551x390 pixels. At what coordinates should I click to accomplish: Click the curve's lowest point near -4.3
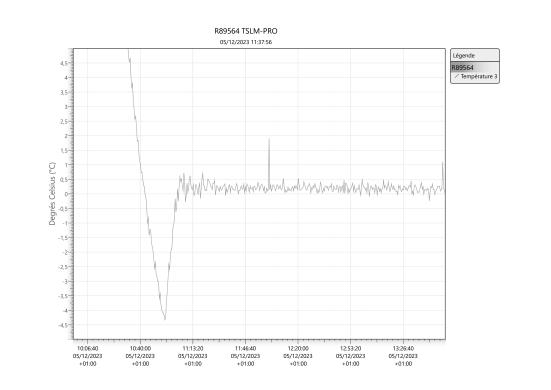(x=165, y=318)
